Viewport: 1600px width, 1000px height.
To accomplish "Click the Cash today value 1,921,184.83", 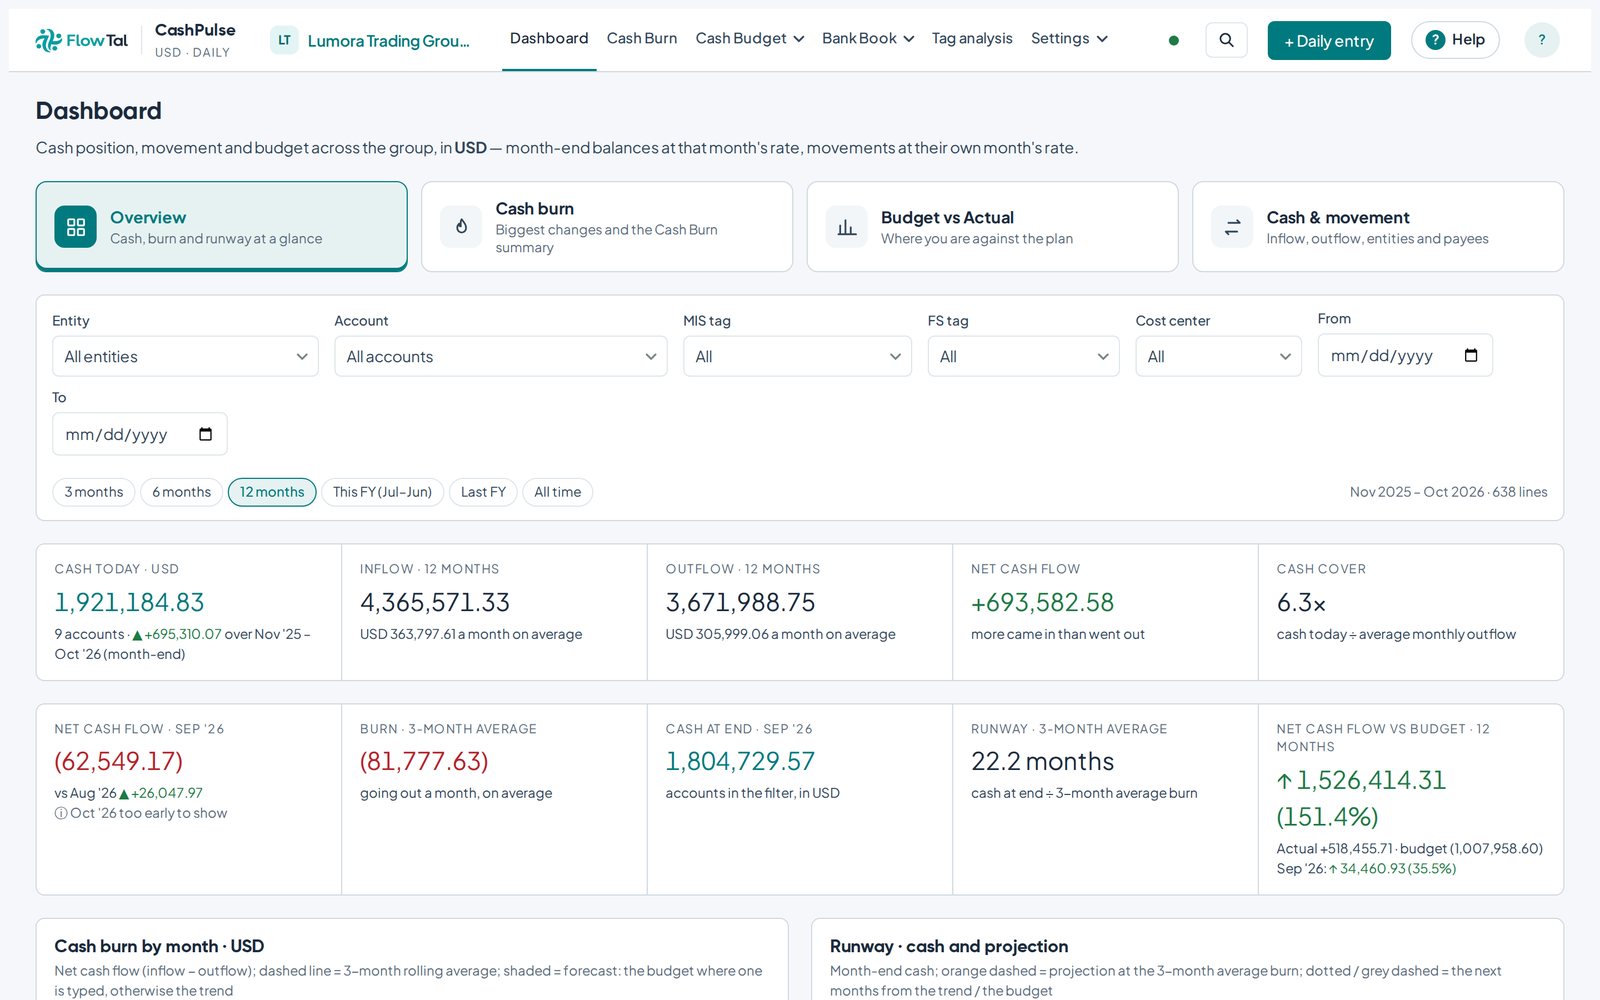I will click(129, 602).
